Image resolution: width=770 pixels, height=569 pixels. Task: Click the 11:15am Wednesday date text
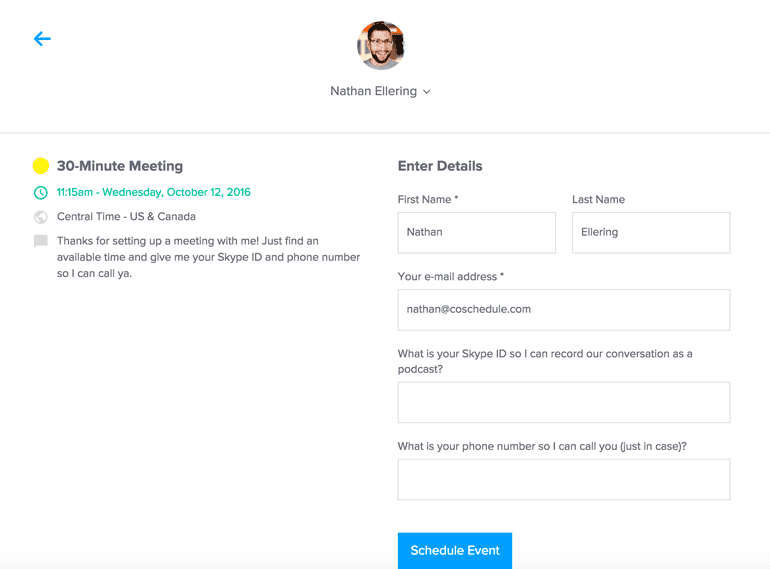(153, 192)
